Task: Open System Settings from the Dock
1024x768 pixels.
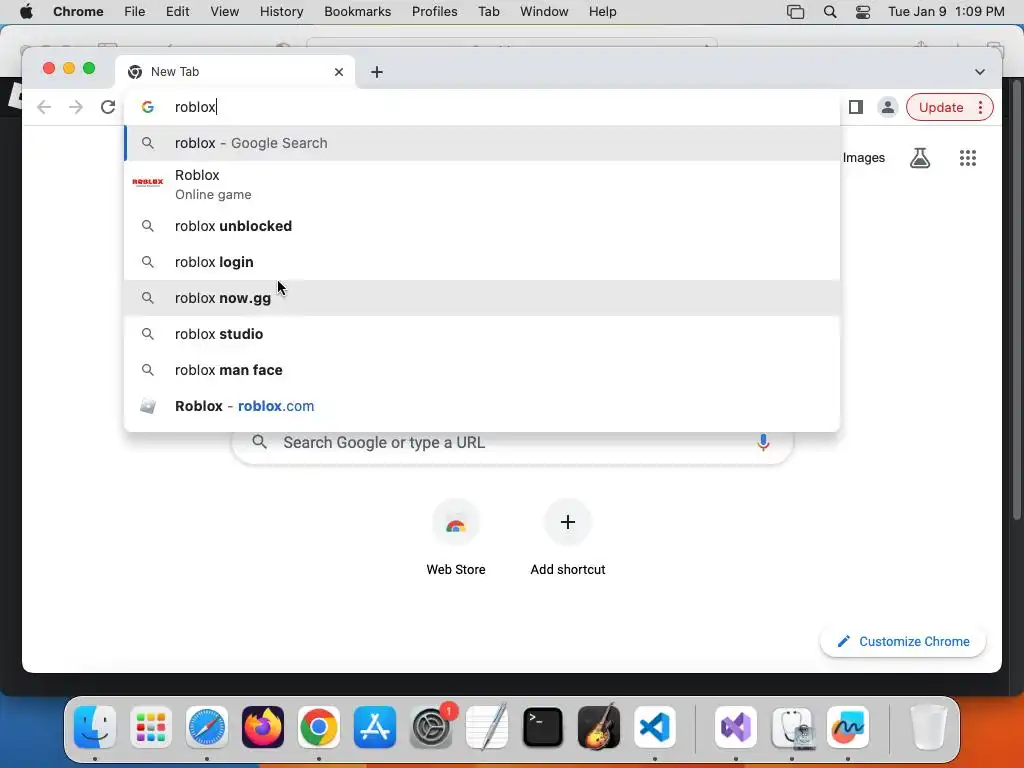Action: tap(431, 727)
